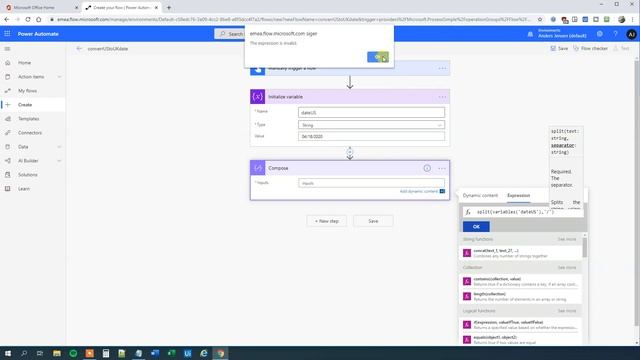Screen dimensions: 640x360
Task: Open the app launcher waffle icon
Action: click(x=7, y=34)
